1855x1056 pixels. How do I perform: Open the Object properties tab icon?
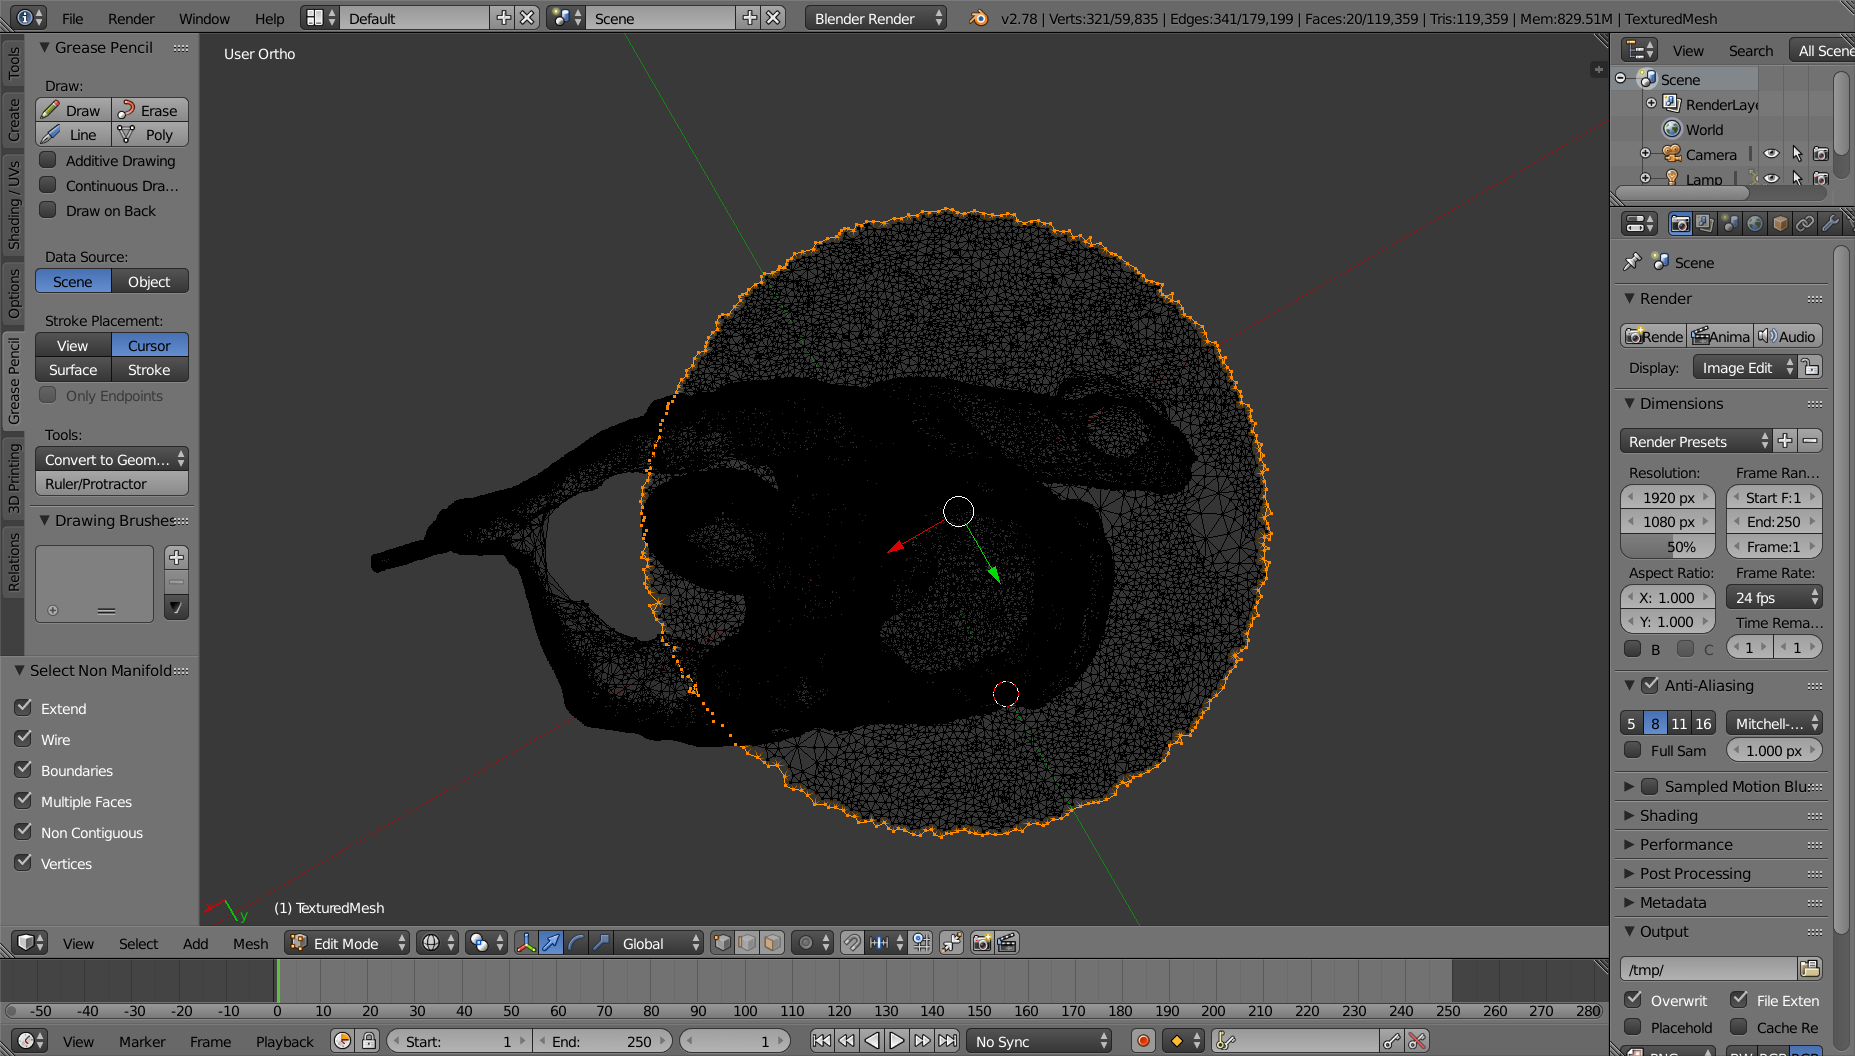coord(1780,224)
